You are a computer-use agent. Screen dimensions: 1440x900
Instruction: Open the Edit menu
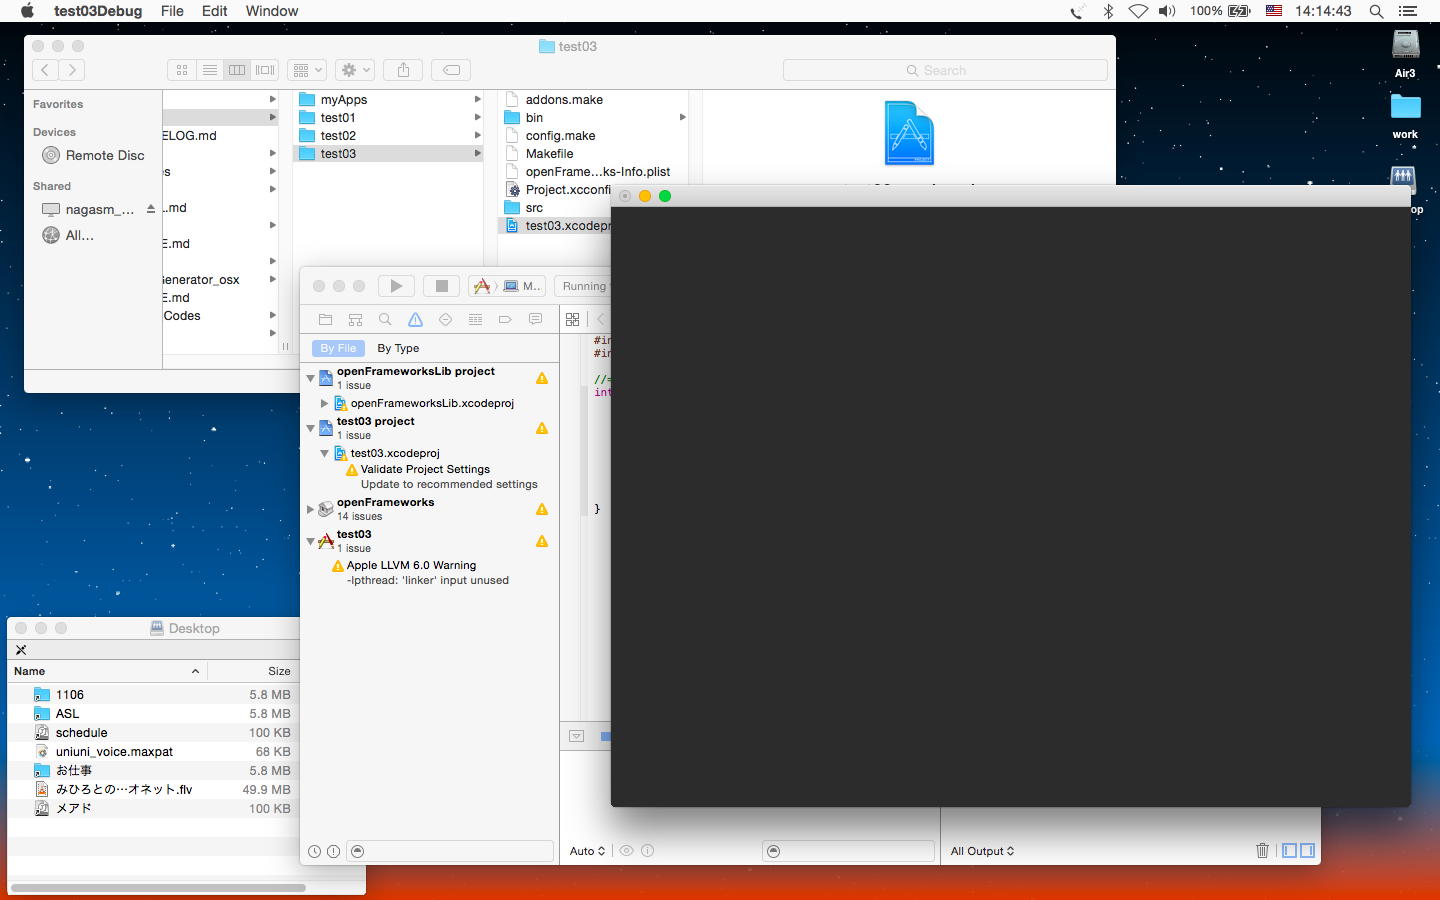pos(214,11)
